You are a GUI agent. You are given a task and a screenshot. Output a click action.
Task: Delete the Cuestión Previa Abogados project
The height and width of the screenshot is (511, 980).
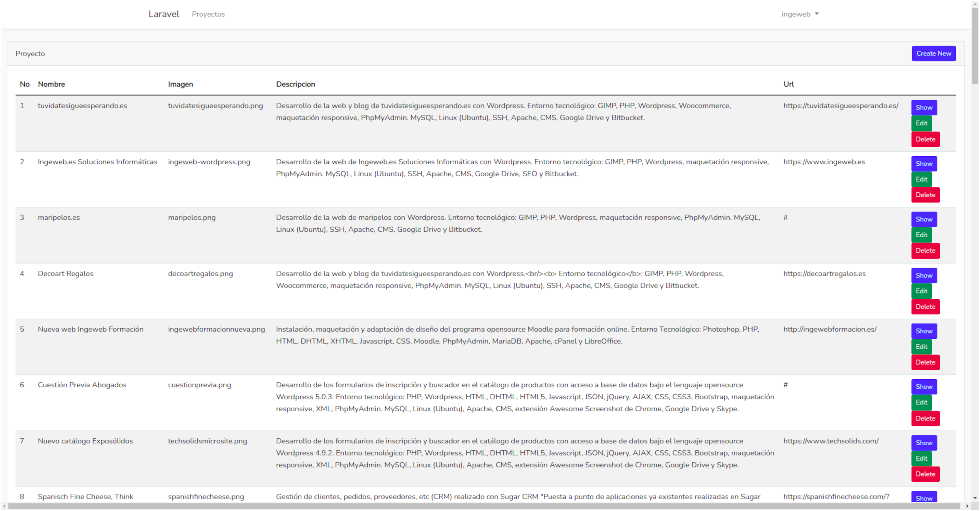tap(925, 419)
